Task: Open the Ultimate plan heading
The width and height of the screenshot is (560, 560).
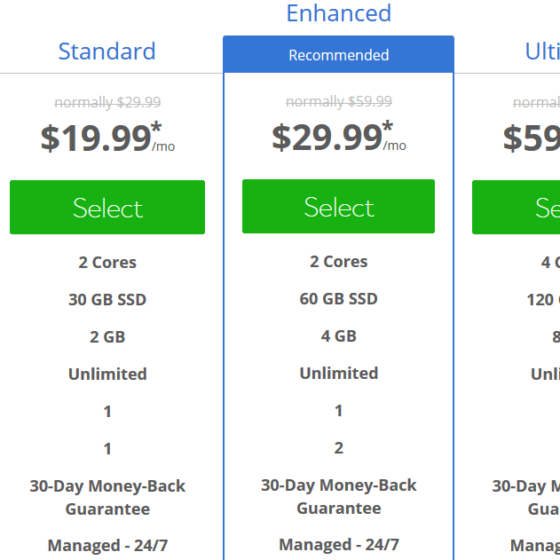Action: [542, 51]
